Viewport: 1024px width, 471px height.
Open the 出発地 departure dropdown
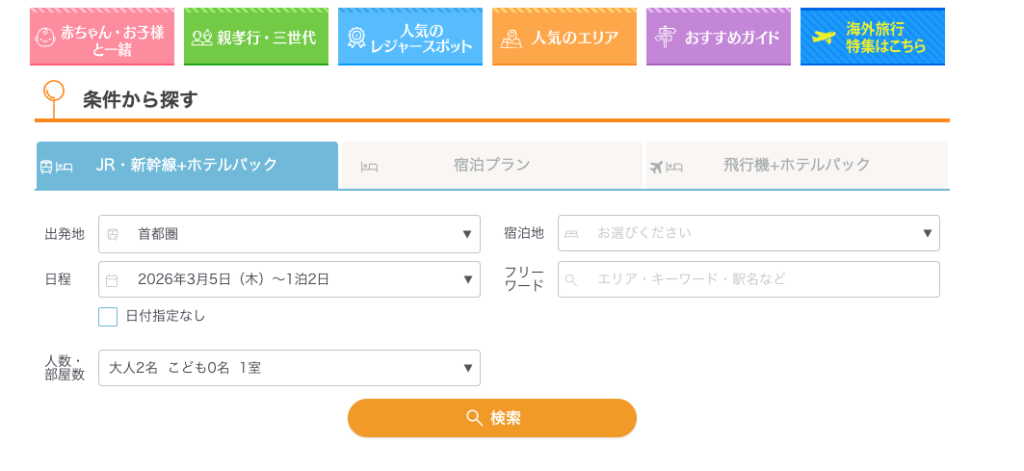[x=289, y=234]
